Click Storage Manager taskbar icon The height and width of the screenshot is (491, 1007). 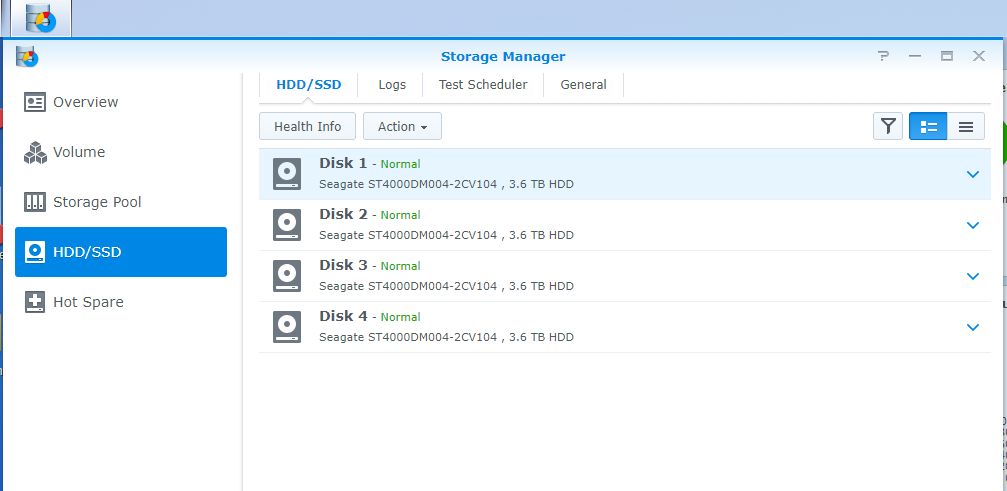[x=41, y=18]
